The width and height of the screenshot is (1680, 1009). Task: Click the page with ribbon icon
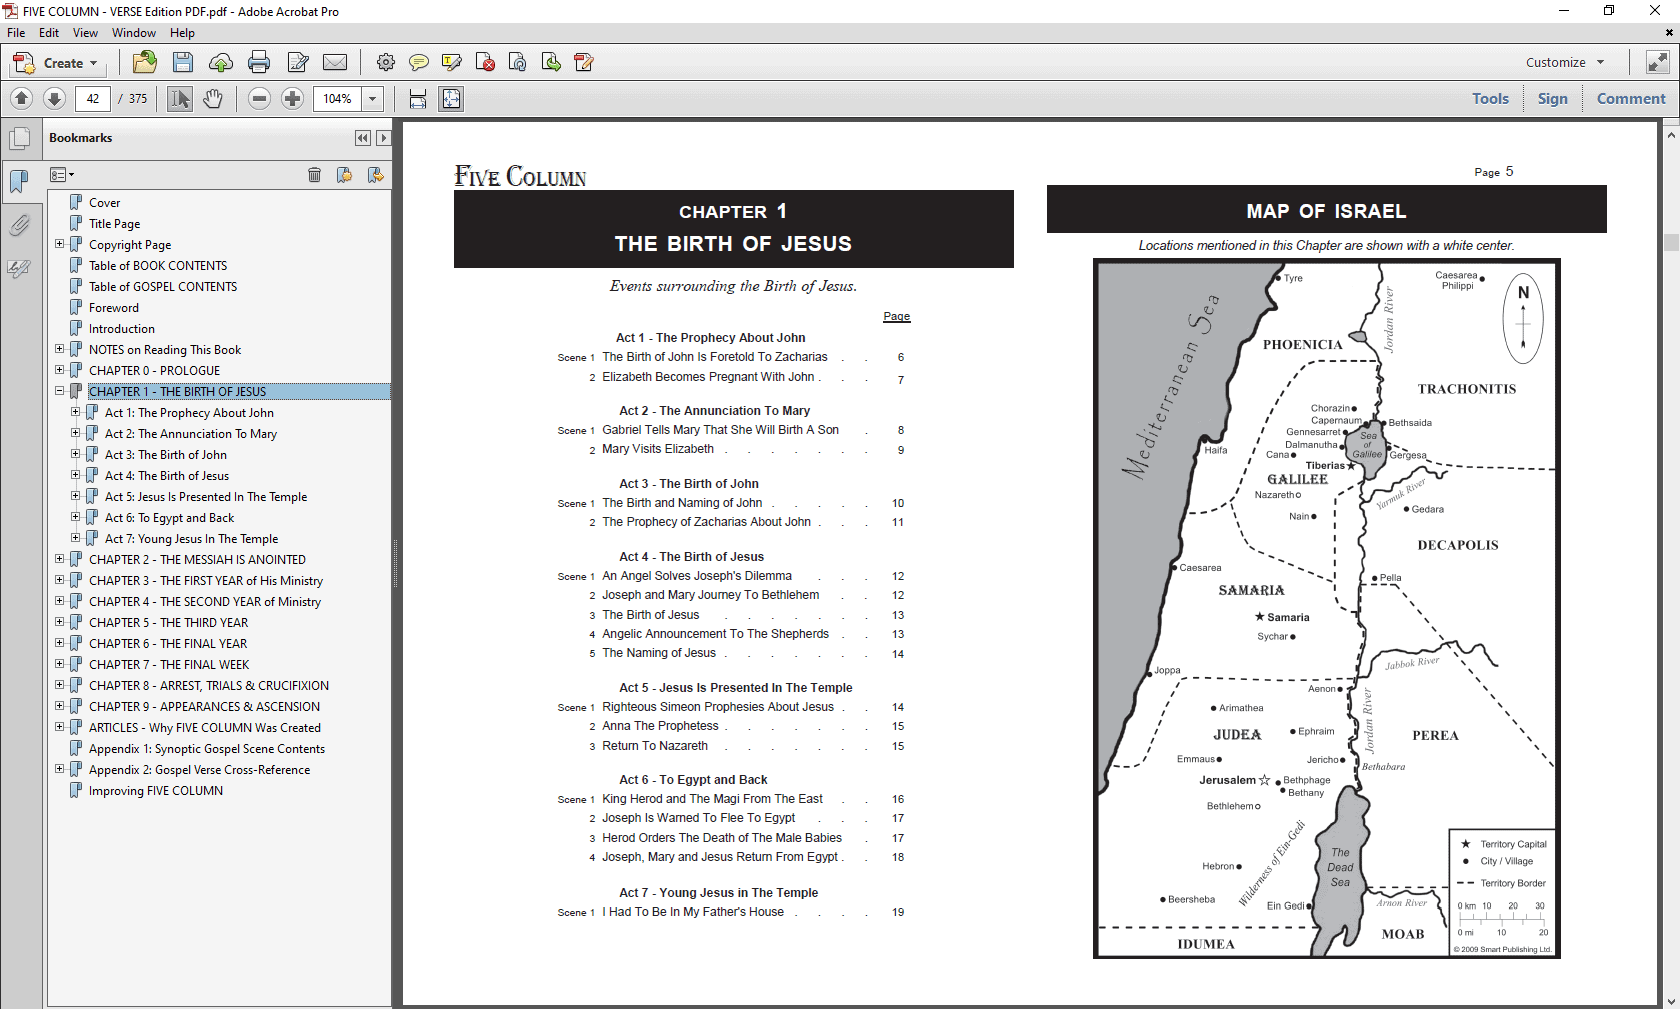pyautogui.click(x=518, y=62)
